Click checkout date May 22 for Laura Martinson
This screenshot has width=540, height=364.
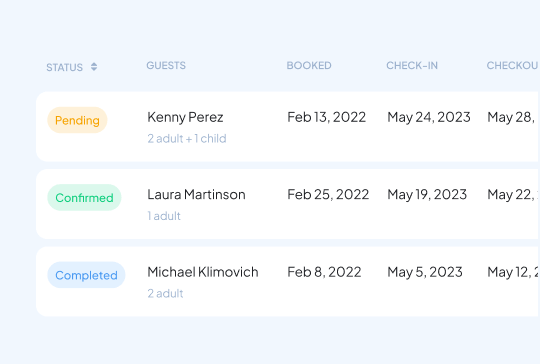click(x=513, y=195)
